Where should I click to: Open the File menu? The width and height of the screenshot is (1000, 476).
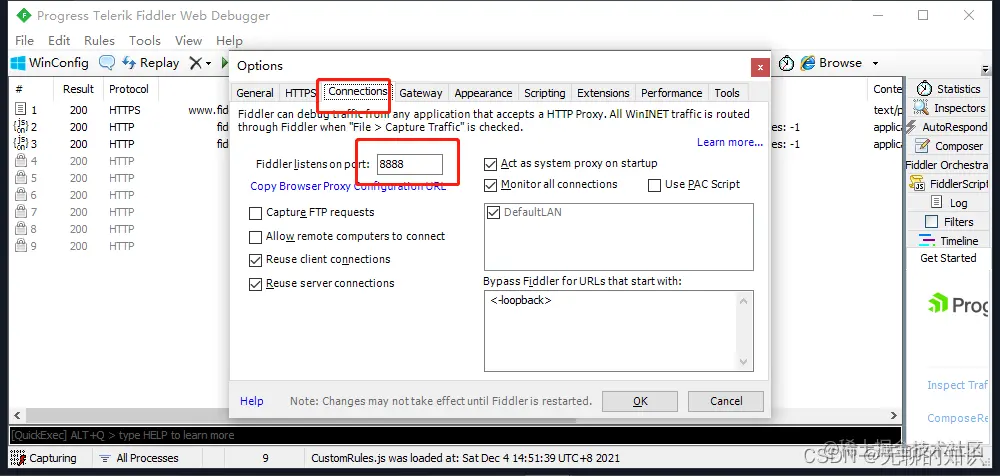24,40
